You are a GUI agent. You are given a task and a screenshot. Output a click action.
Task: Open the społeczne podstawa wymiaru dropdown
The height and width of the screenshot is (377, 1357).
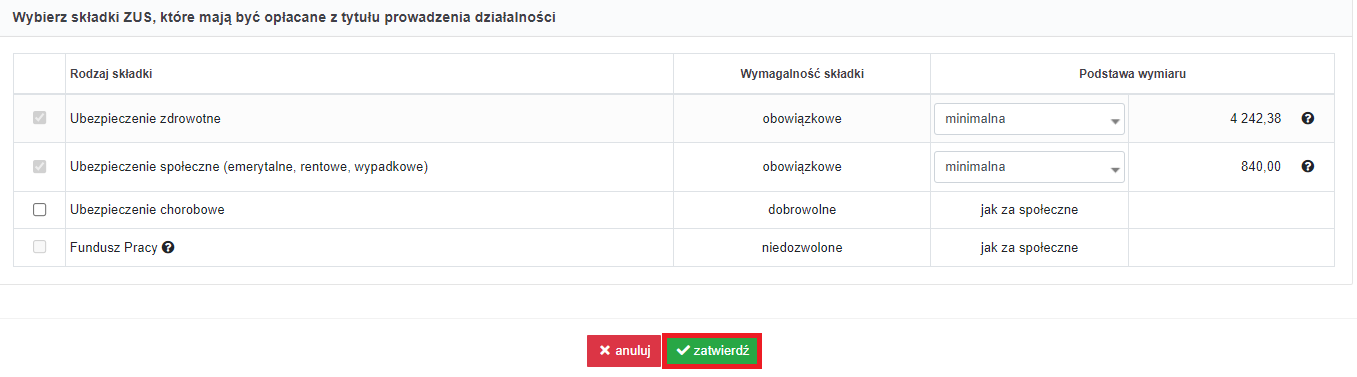coord(1029,167)
